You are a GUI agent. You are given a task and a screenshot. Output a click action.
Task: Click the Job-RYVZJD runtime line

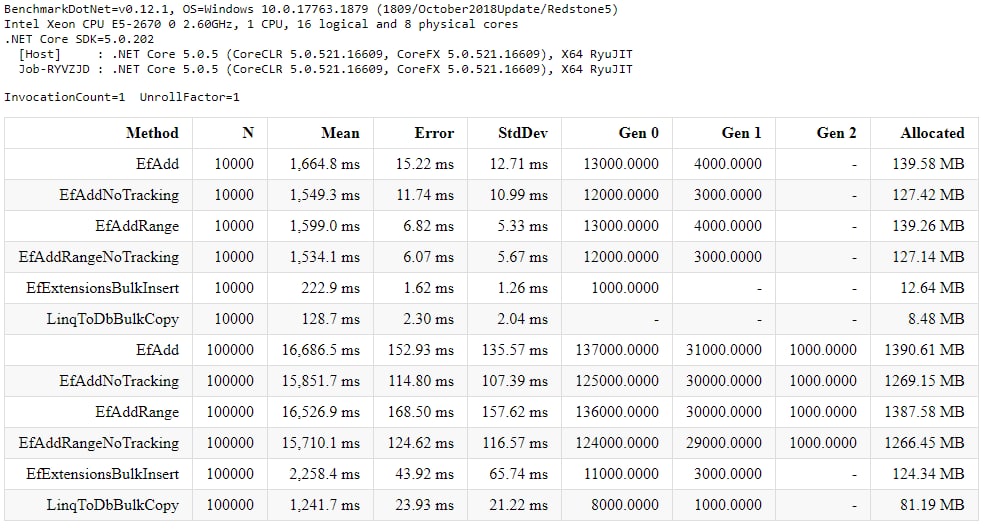click(325, 69)
